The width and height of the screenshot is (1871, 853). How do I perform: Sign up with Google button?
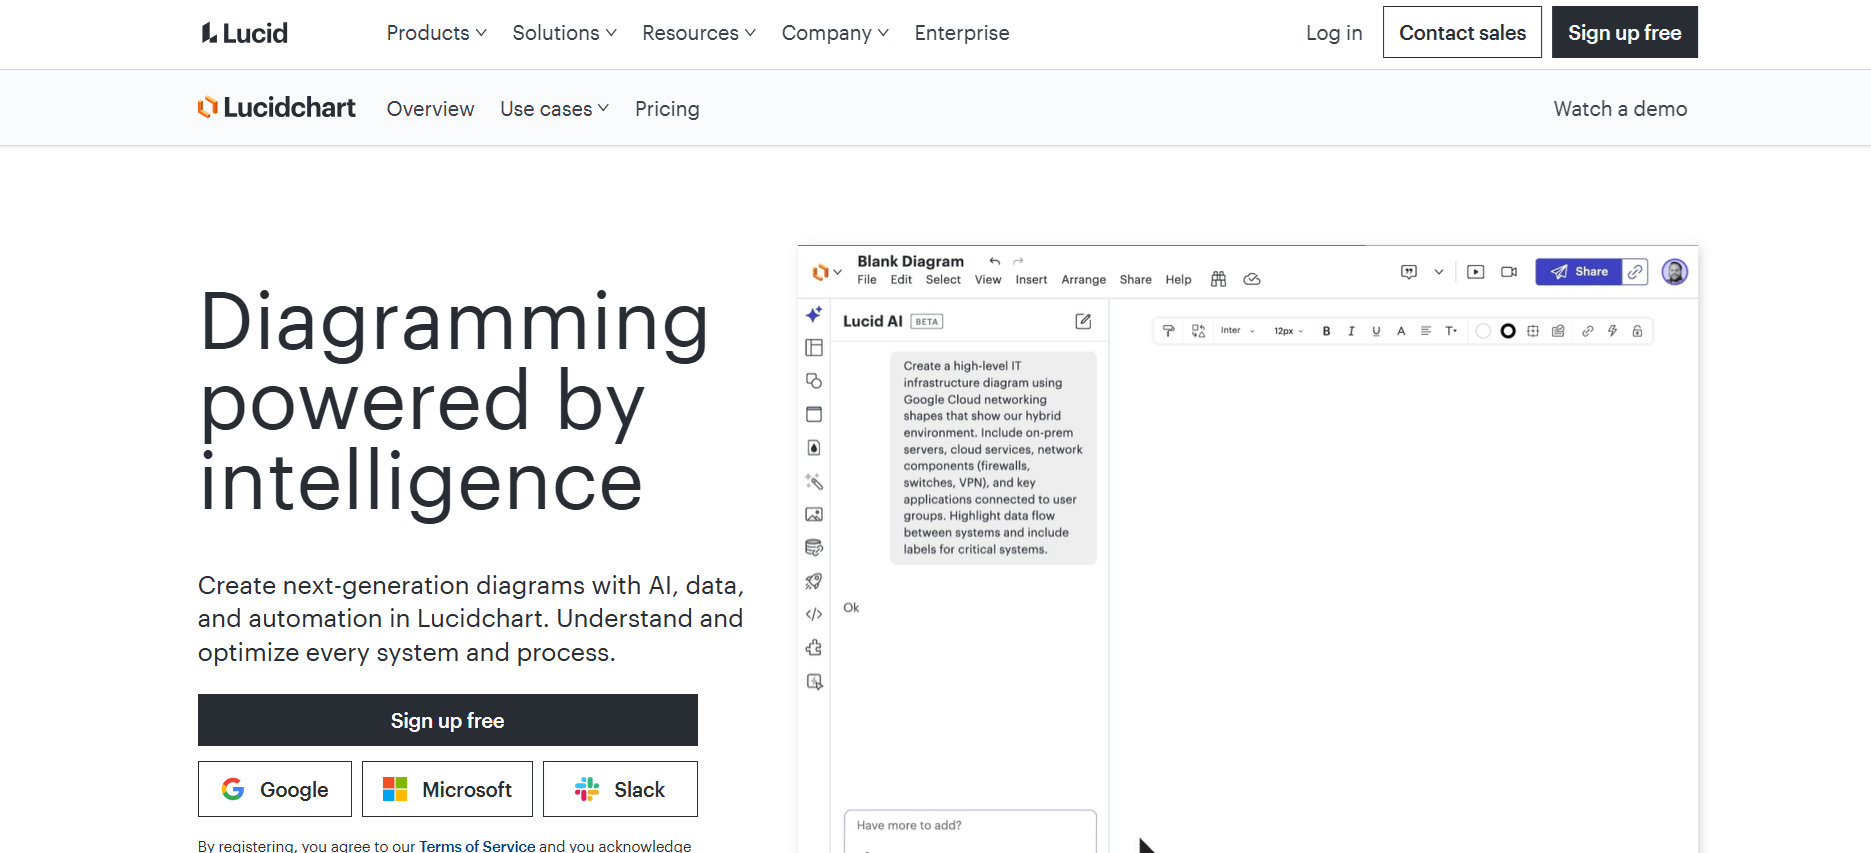pos(275,789)
